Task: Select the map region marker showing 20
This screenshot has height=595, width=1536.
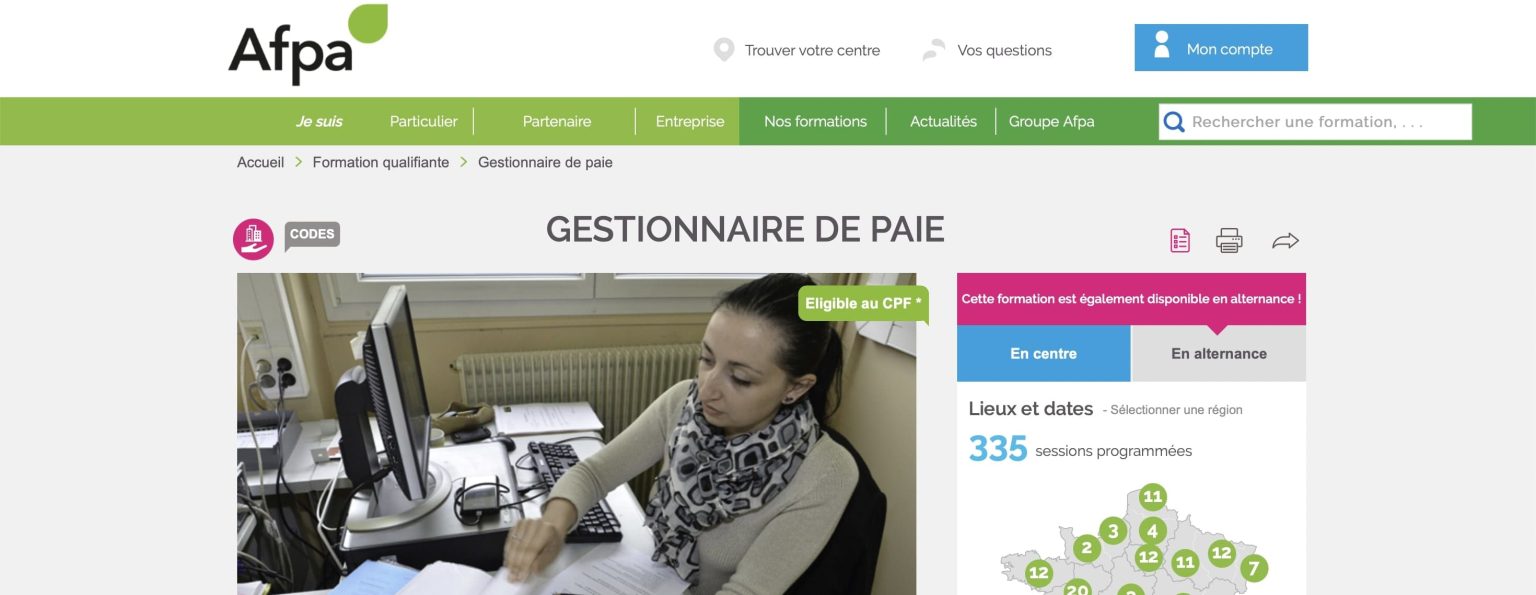Action: point(1077,588)
